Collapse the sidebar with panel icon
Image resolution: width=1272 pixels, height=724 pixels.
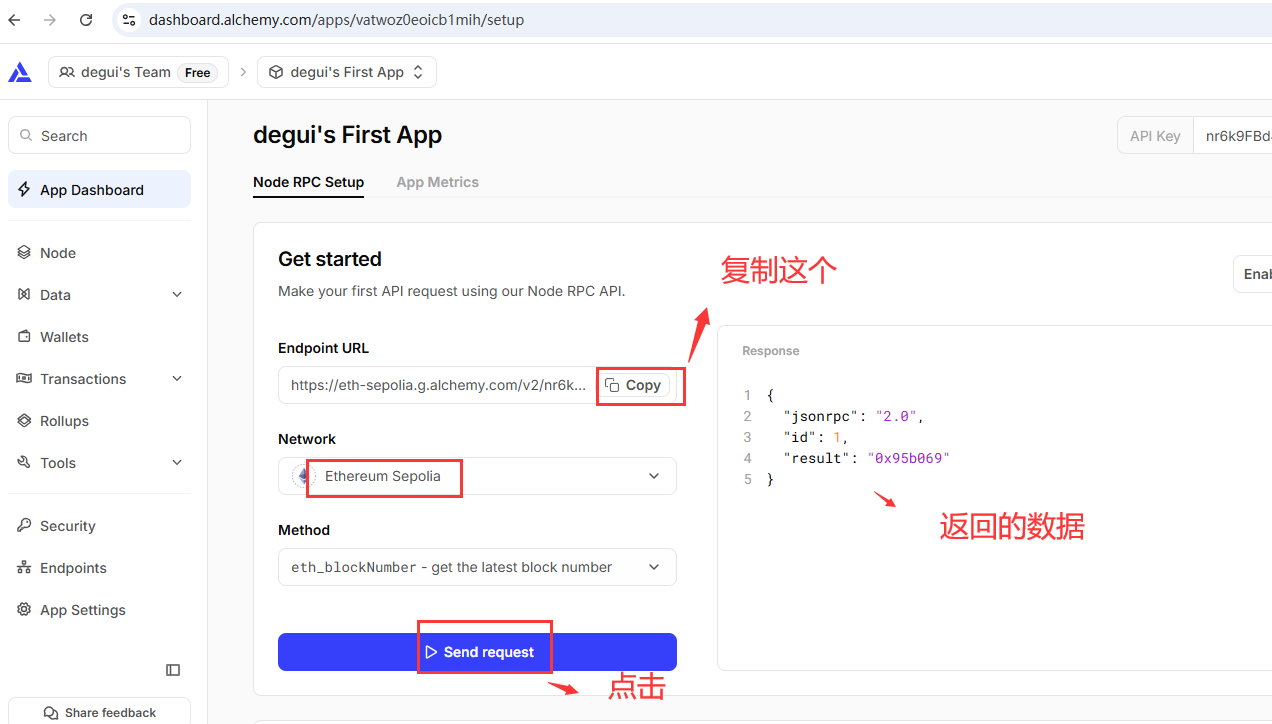173,670
